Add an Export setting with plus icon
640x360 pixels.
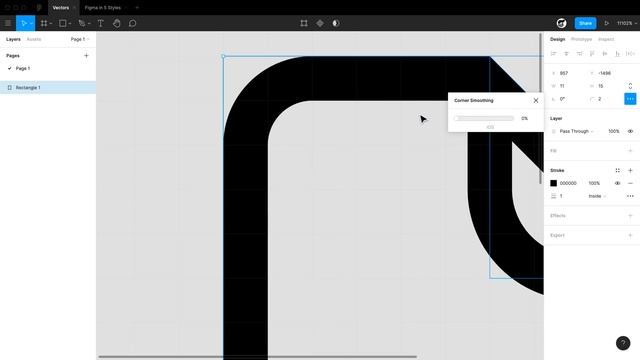coord(630,235)
